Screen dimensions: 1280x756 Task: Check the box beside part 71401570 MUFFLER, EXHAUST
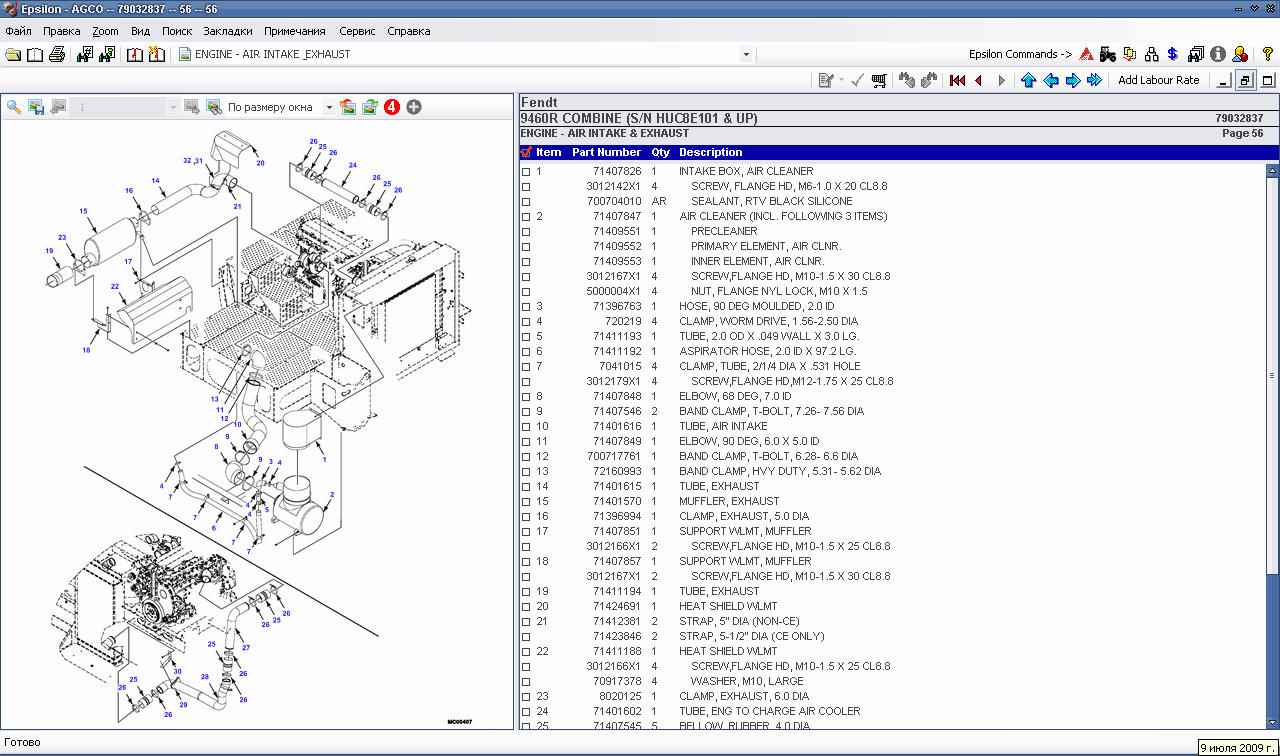[x=525, y=501]
